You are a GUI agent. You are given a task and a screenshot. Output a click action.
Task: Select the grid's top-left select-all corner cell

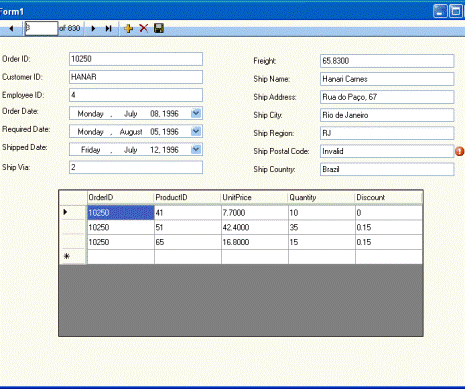[x=73, y=197]
